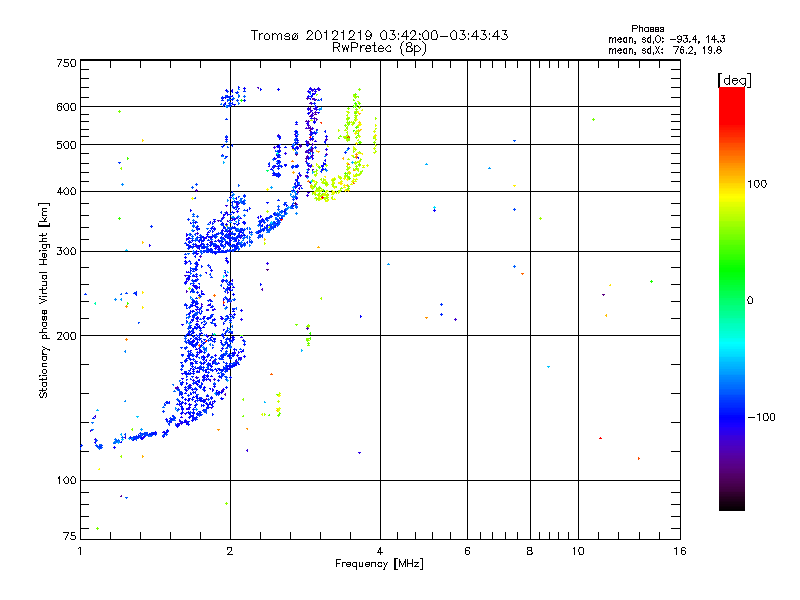Click the x-axis tick label '16'
Image resolution: width=800 pixels, height=600 pixels.
coord(680,551)
